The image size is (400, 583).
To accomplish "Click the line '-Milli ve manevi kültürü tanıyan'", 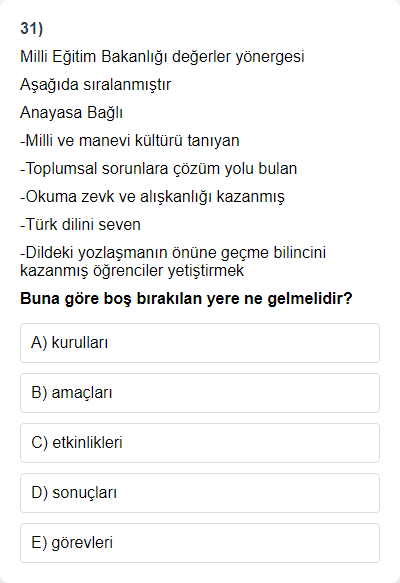I will coord(130,141).
